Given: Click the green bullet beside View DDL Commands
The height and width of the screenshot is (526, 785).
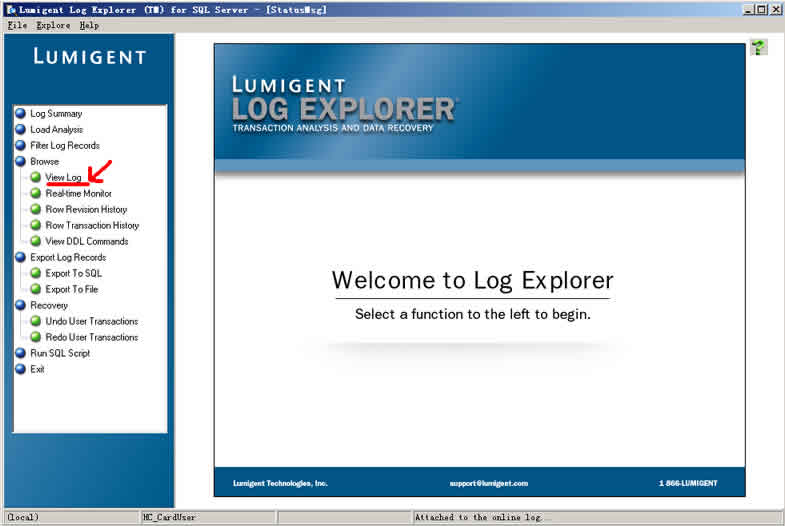Looking at the screenshot, I should [36, 241].
